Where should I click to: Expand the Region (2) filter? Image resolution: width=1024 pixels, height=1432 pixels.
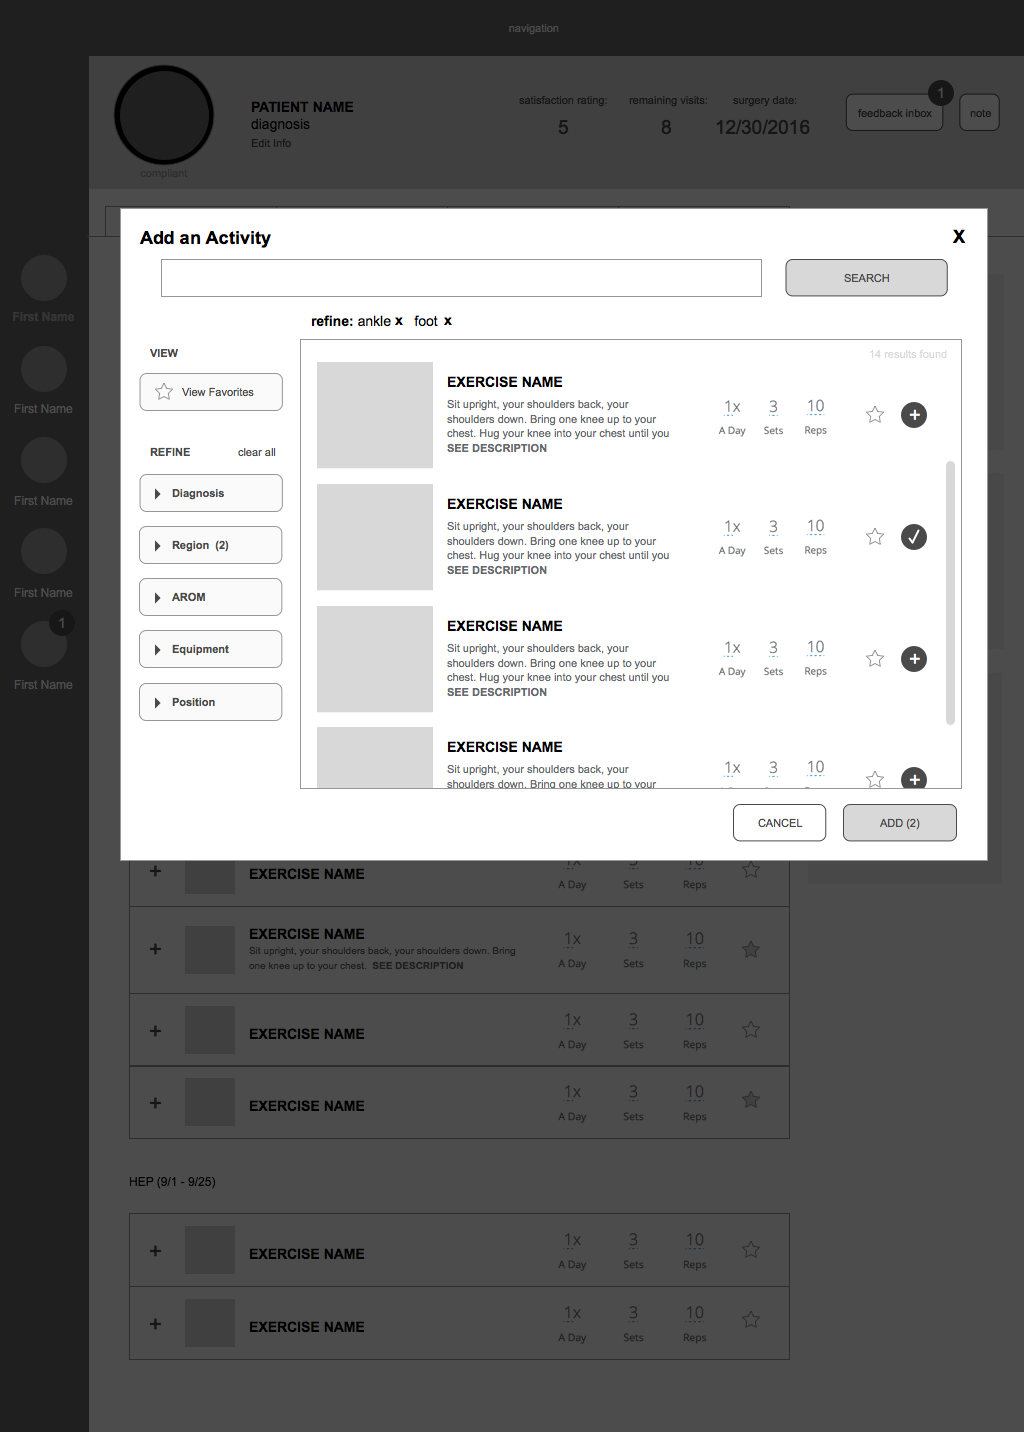[211, 545]
